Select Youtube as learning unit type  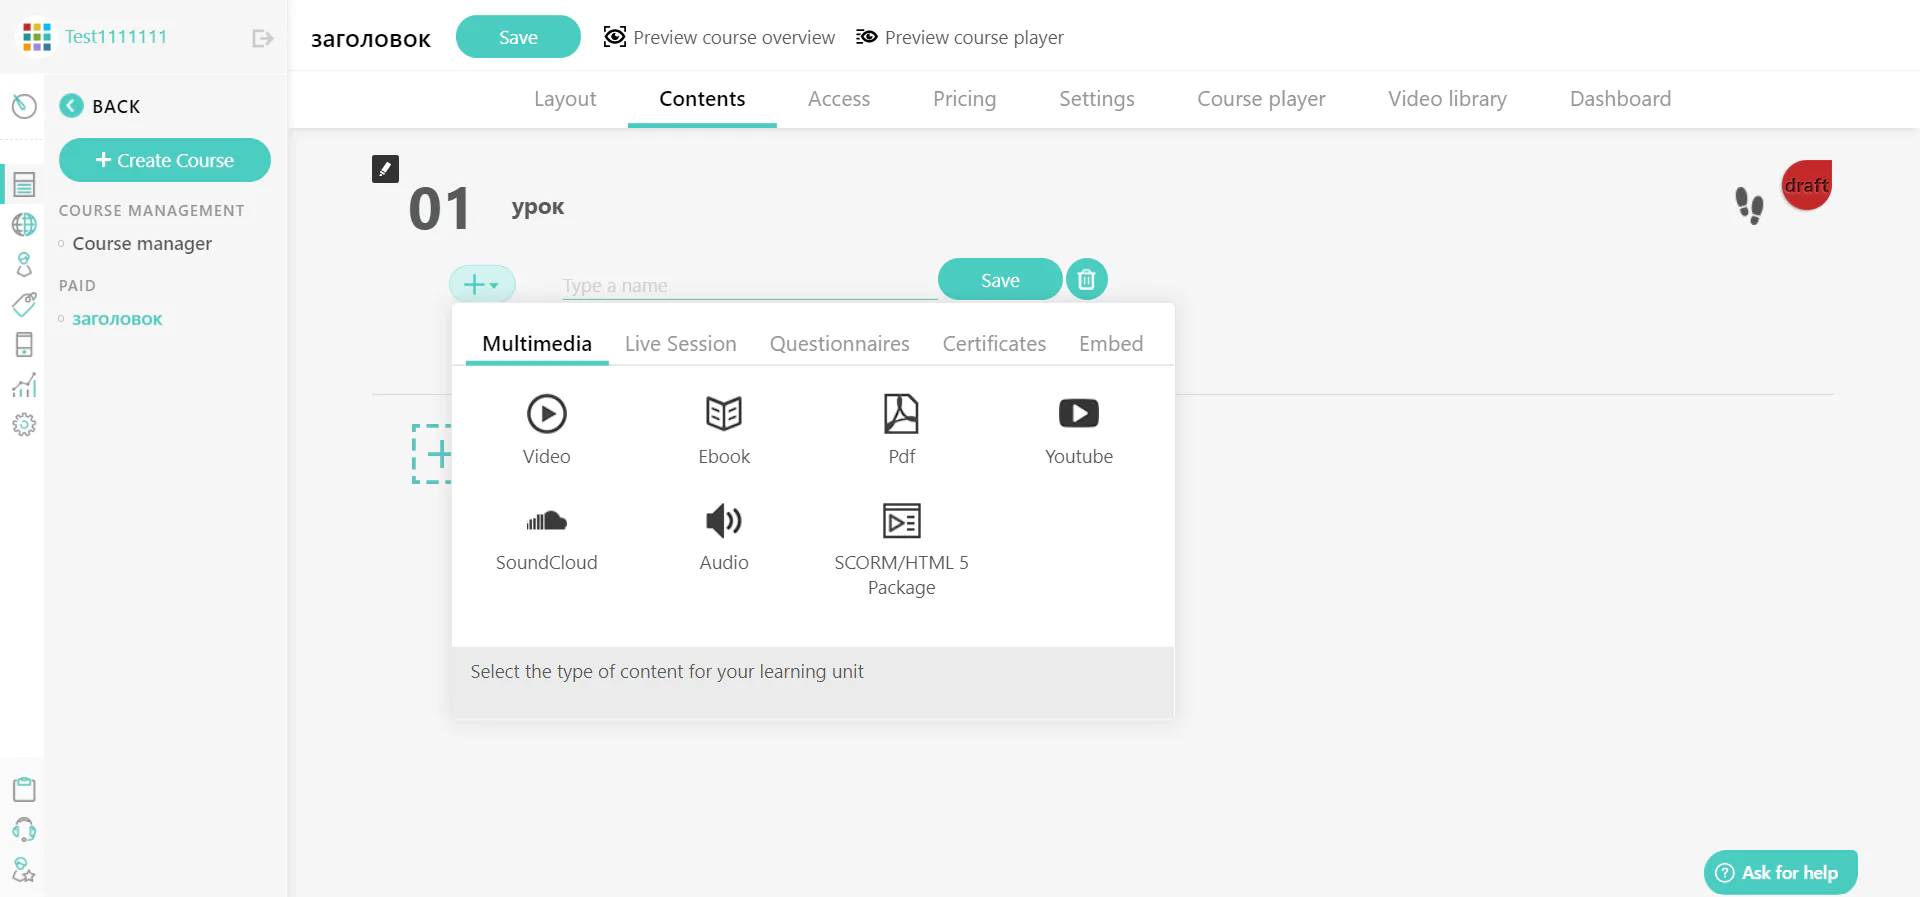pos(1078,428)
